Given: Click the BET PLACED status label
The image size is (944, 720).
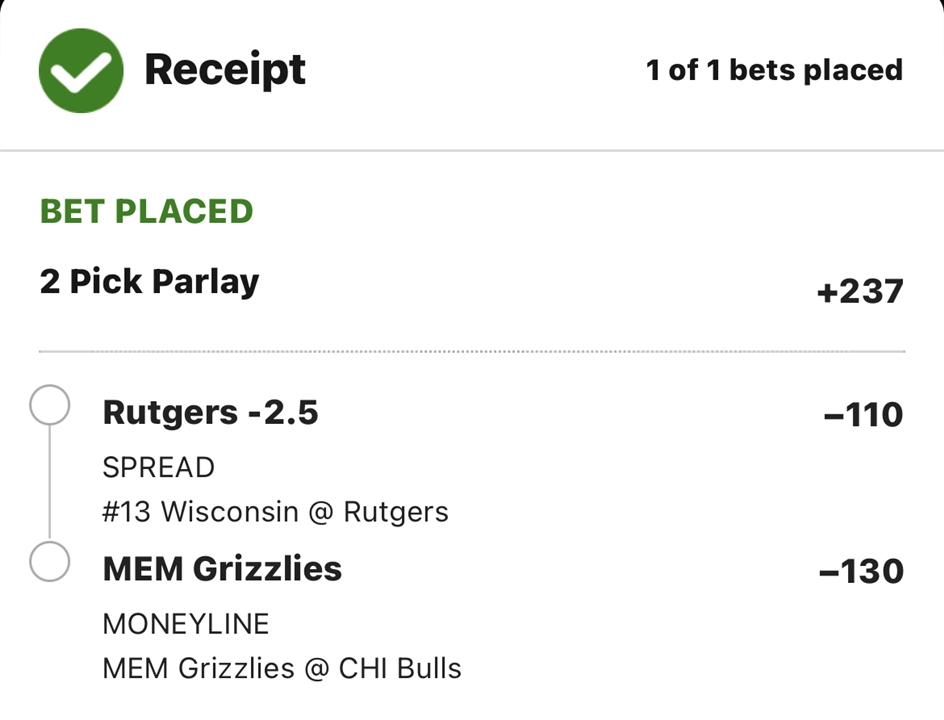Looking at the screenshot, I should (x=146, y=211).
